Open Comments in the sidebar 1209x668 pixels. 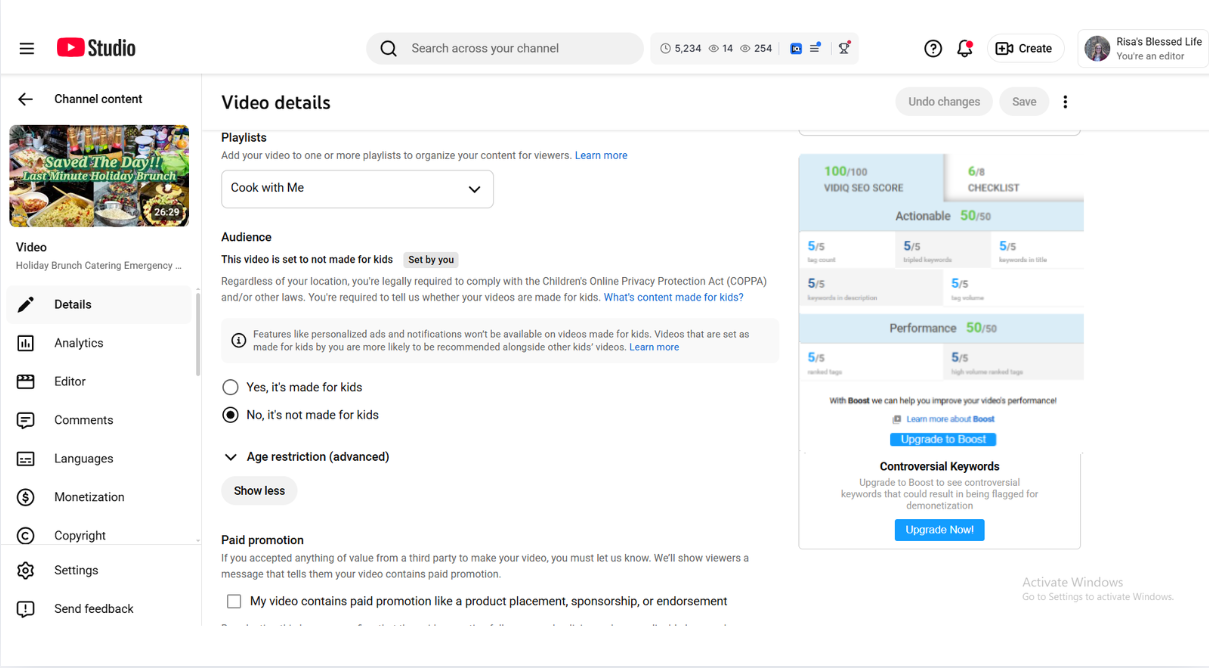99,420
